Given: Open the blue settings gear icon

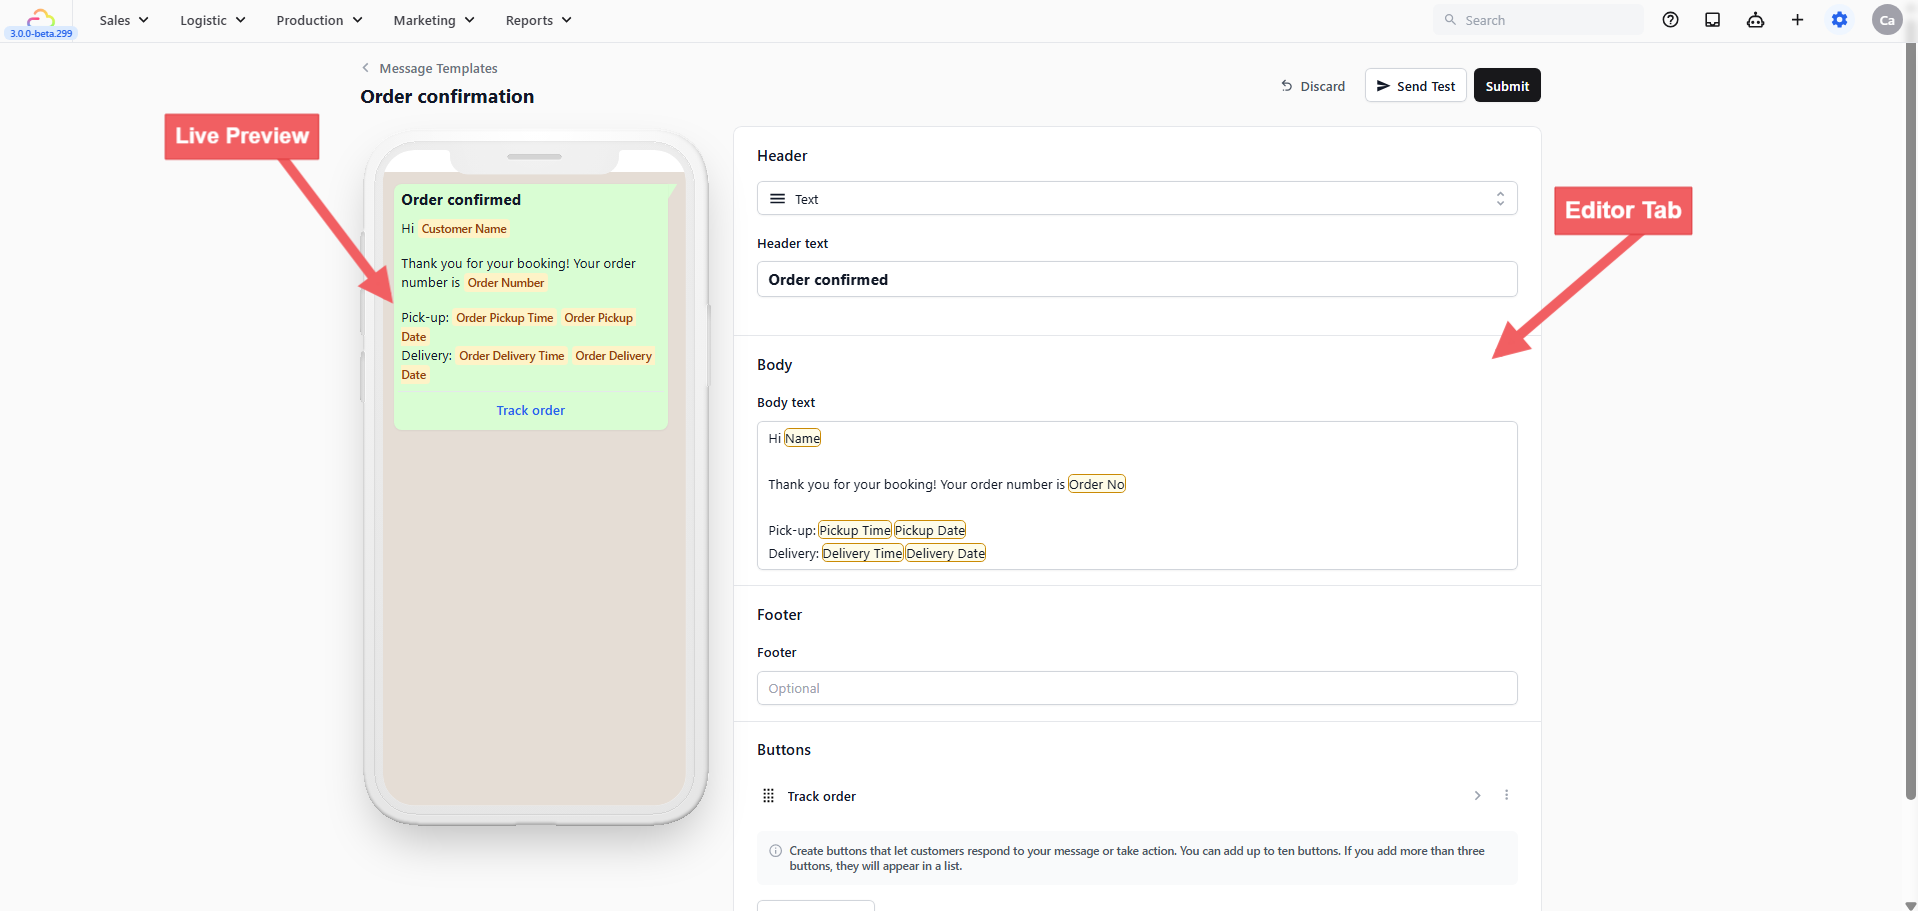Looking at the screenshot, I should point(1839,20).
